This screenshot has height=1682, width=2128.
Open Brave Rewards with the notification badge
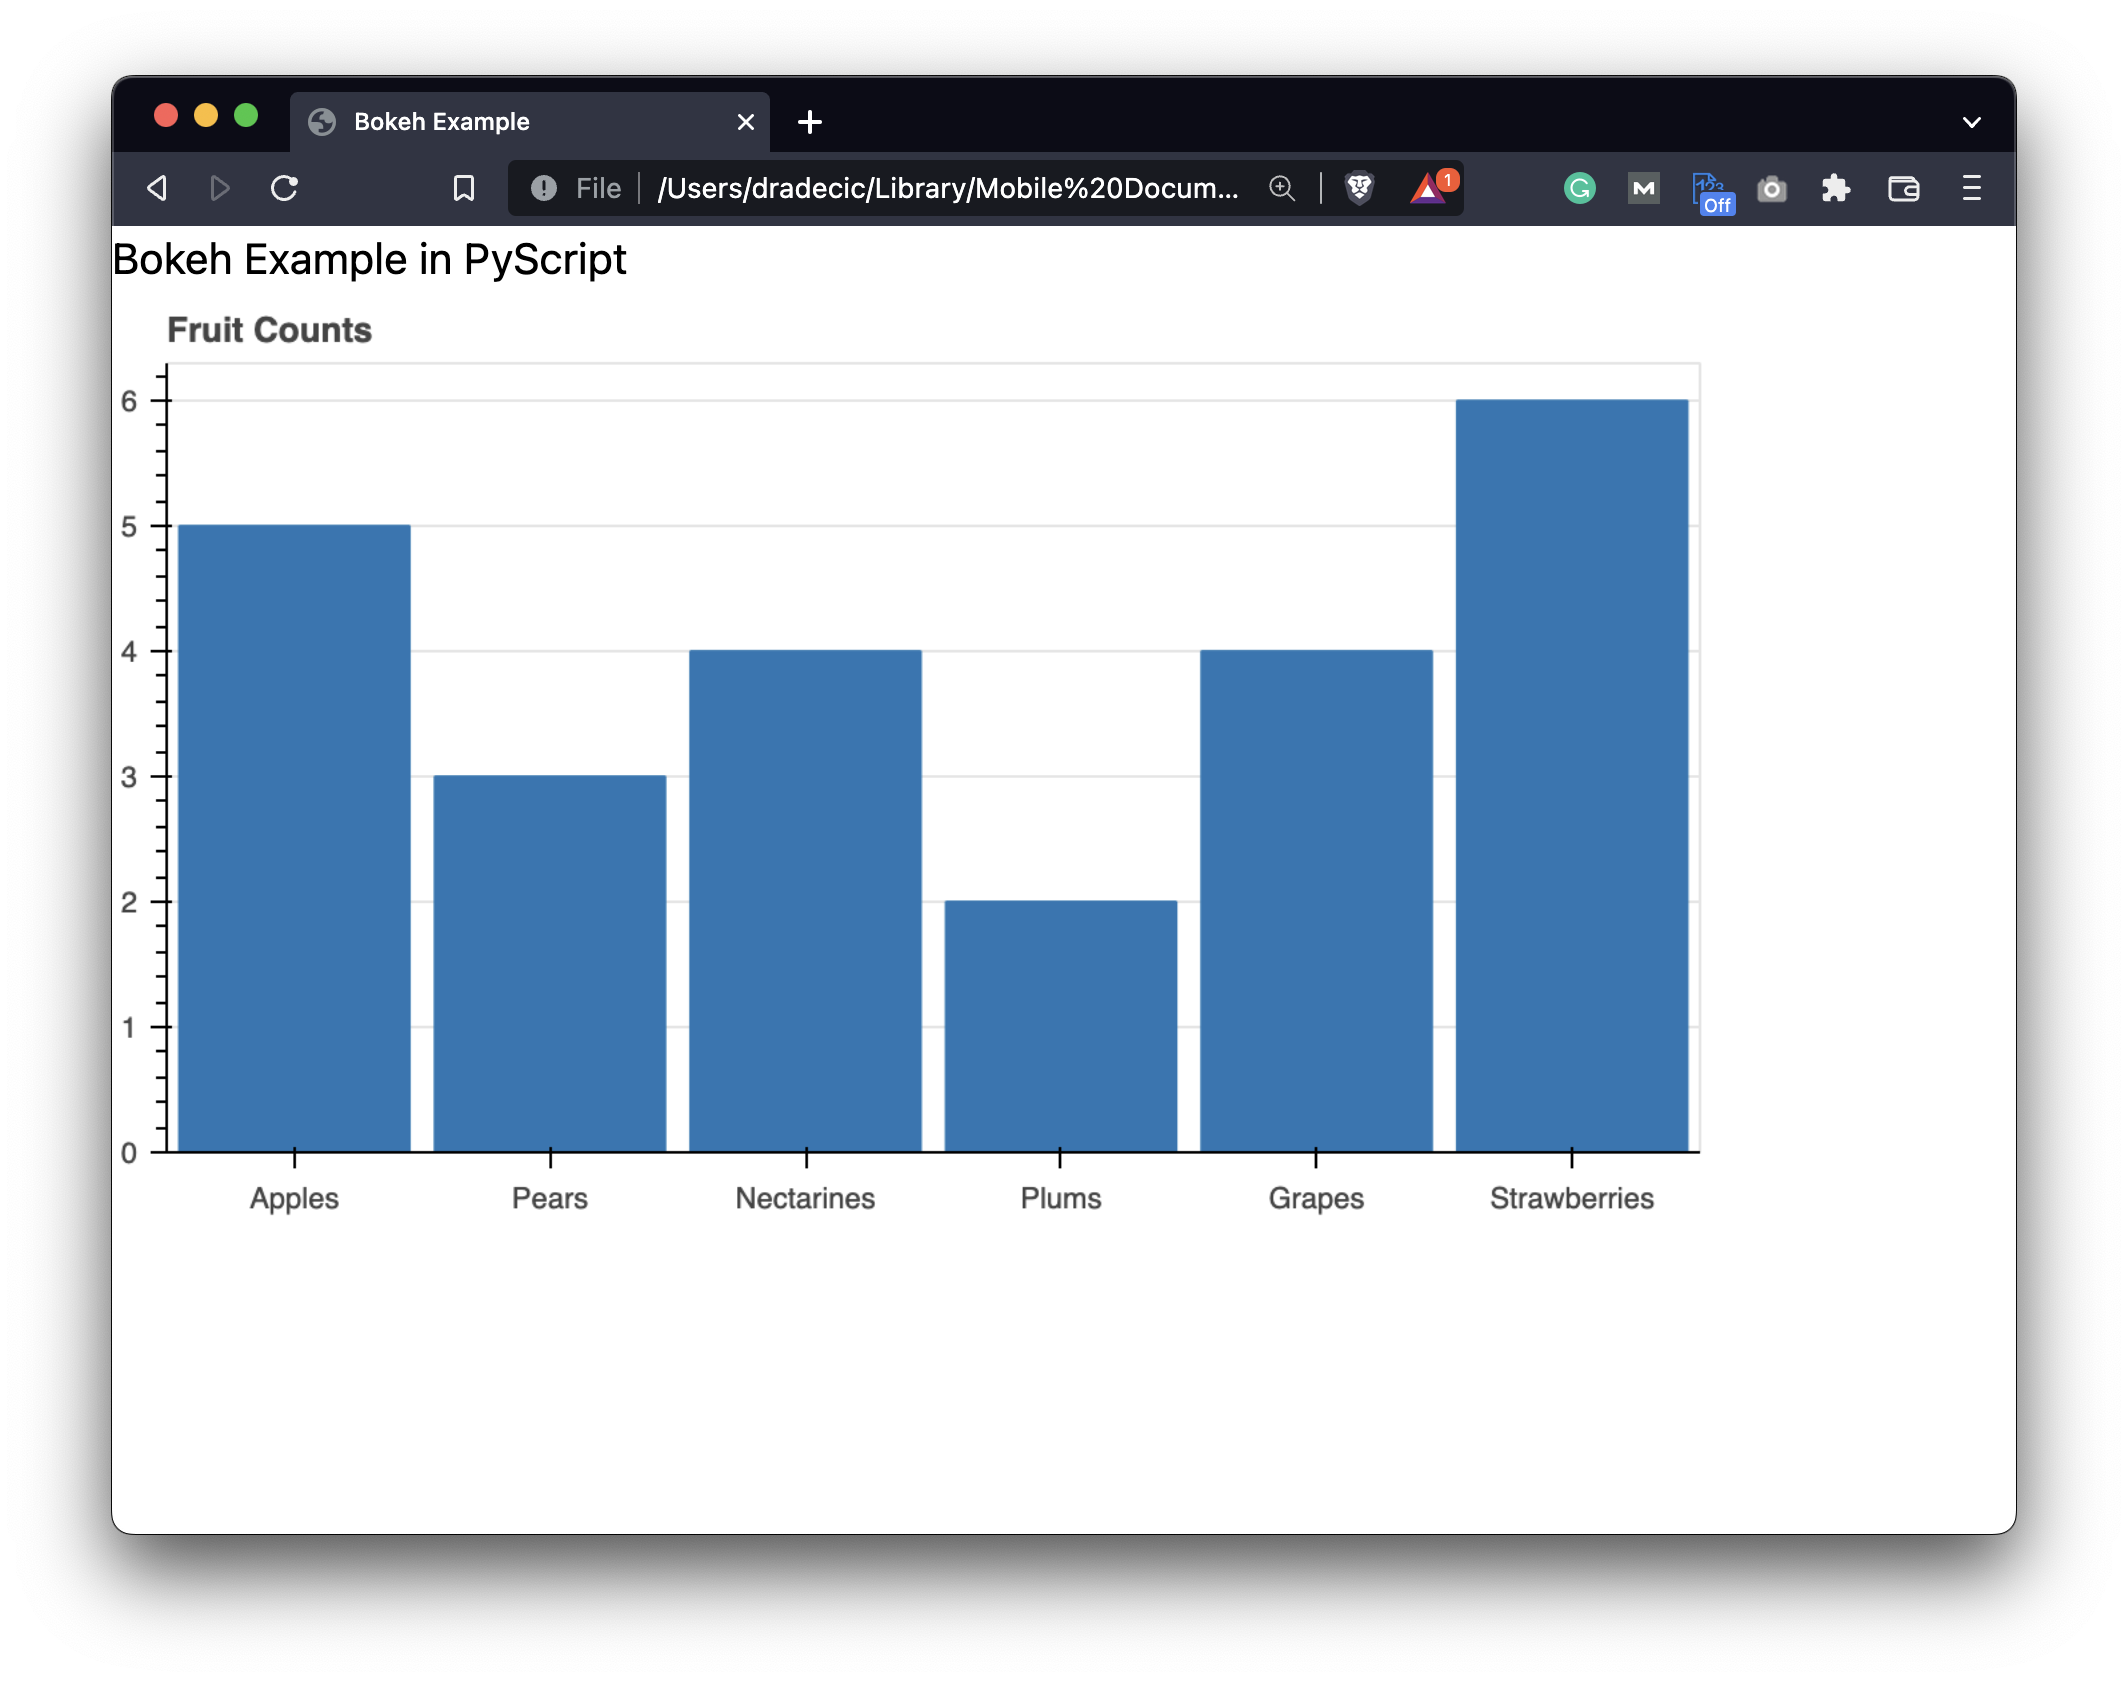[x=1430, y=188]
